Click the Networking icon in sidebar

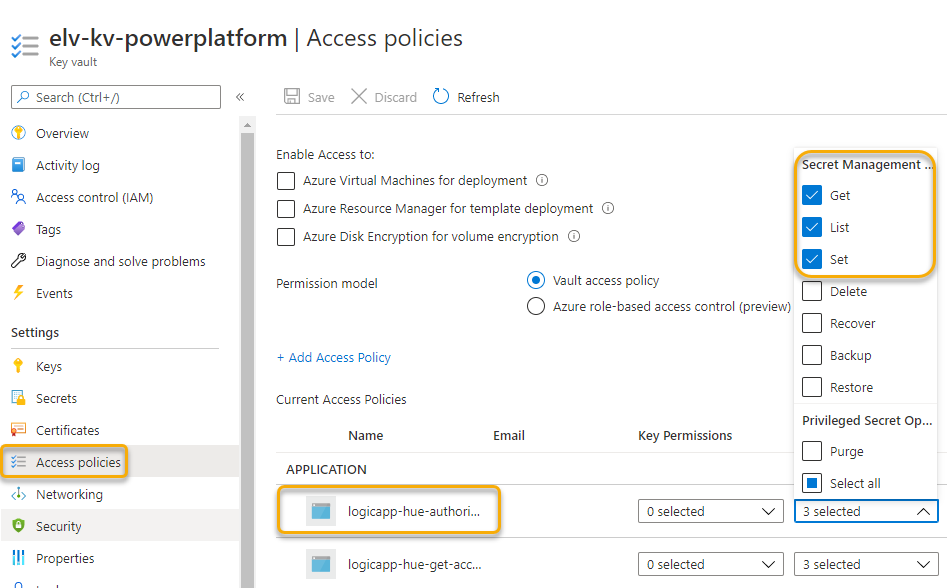(x=19, y=494)
